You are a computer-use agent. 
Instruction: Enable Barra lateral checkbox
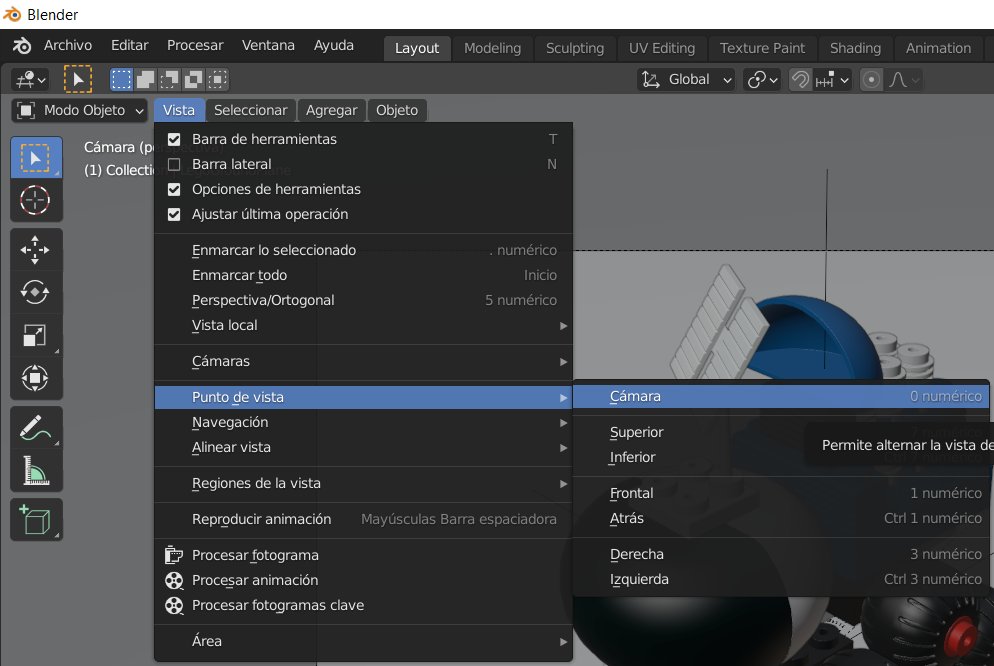(174, 164)
